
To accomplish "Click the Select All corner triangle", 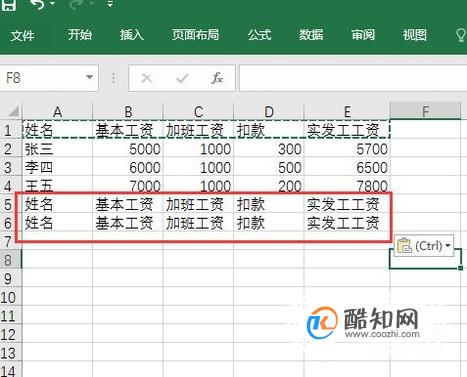I will tap(13, 111).
